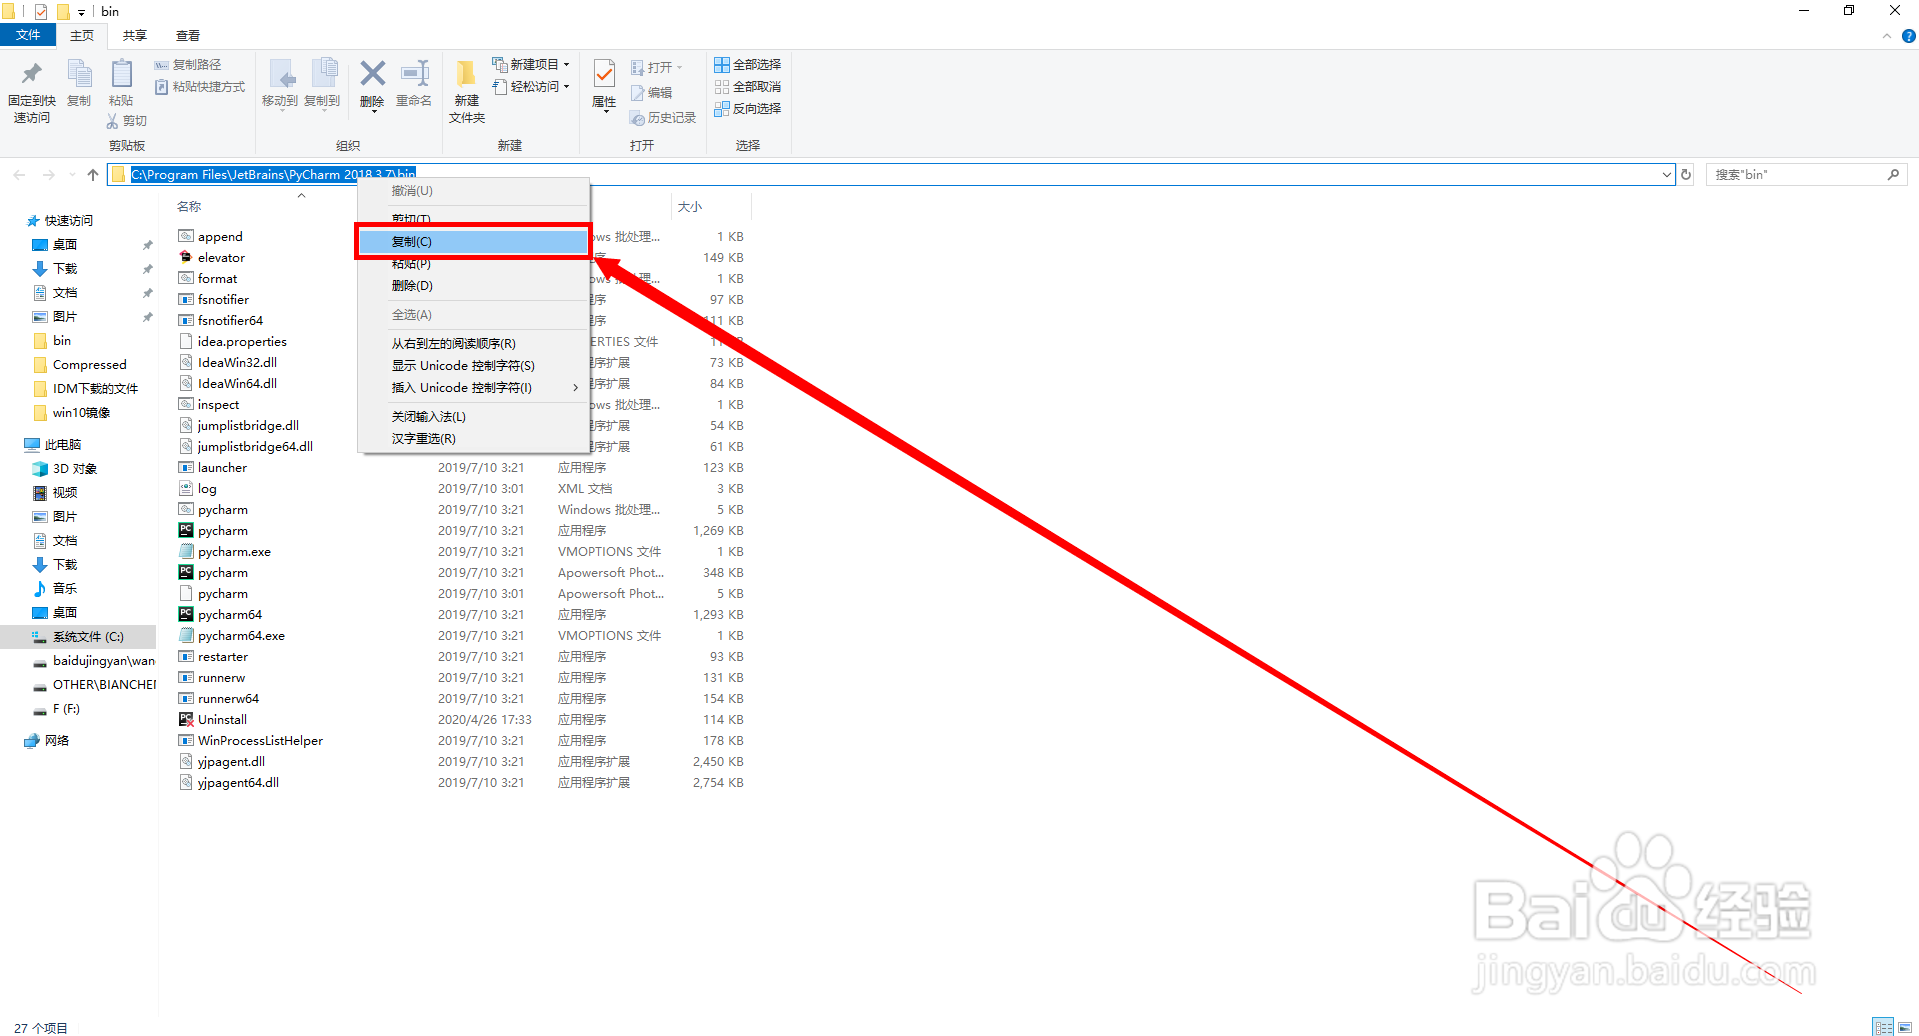
Task: Click the 重命名 (Rename) icon
Action: (413, 90)
